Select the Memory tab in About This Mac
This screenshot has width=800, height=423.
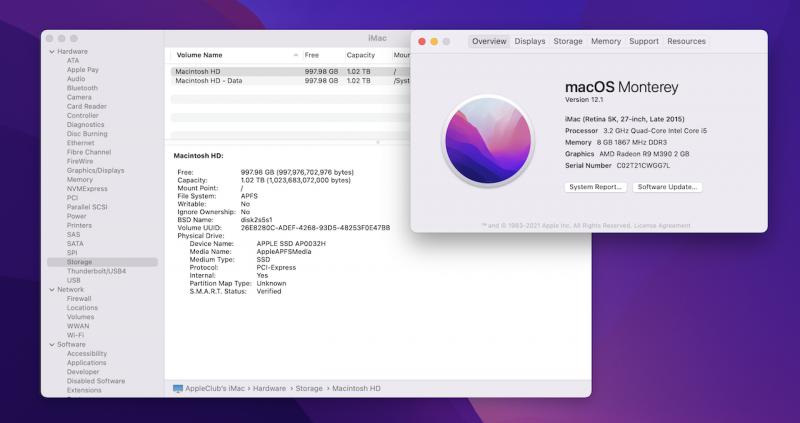(606, 41)
